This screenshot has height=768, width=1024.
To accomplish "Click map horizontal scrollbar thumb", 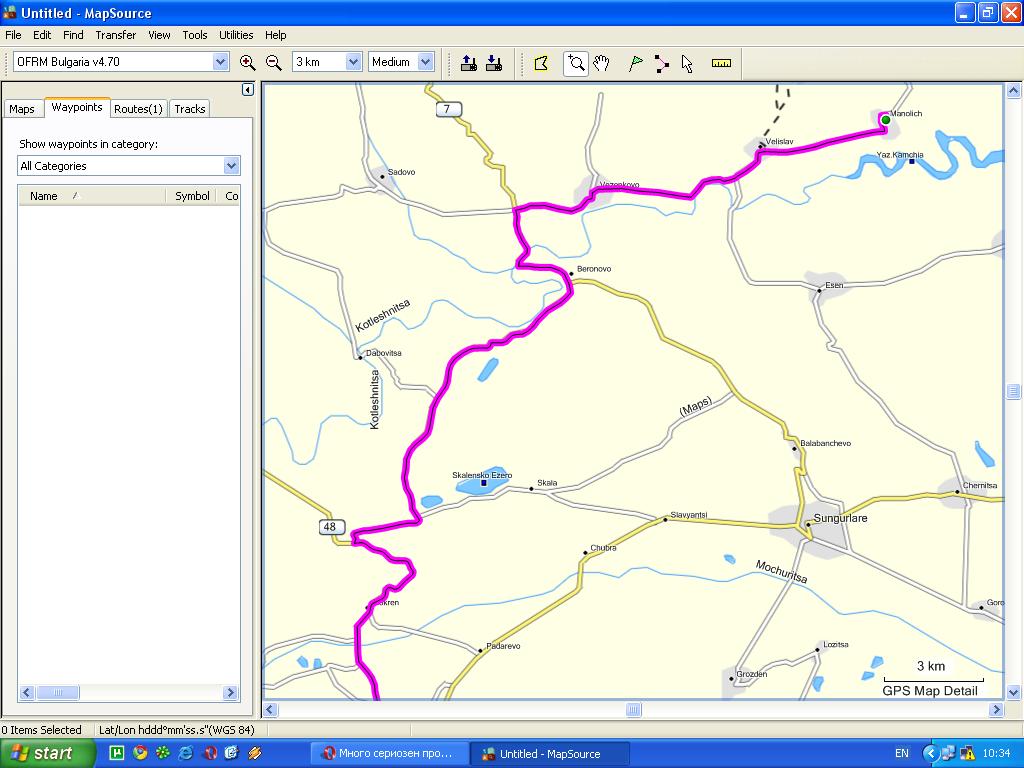I will [x=633, y=709].
